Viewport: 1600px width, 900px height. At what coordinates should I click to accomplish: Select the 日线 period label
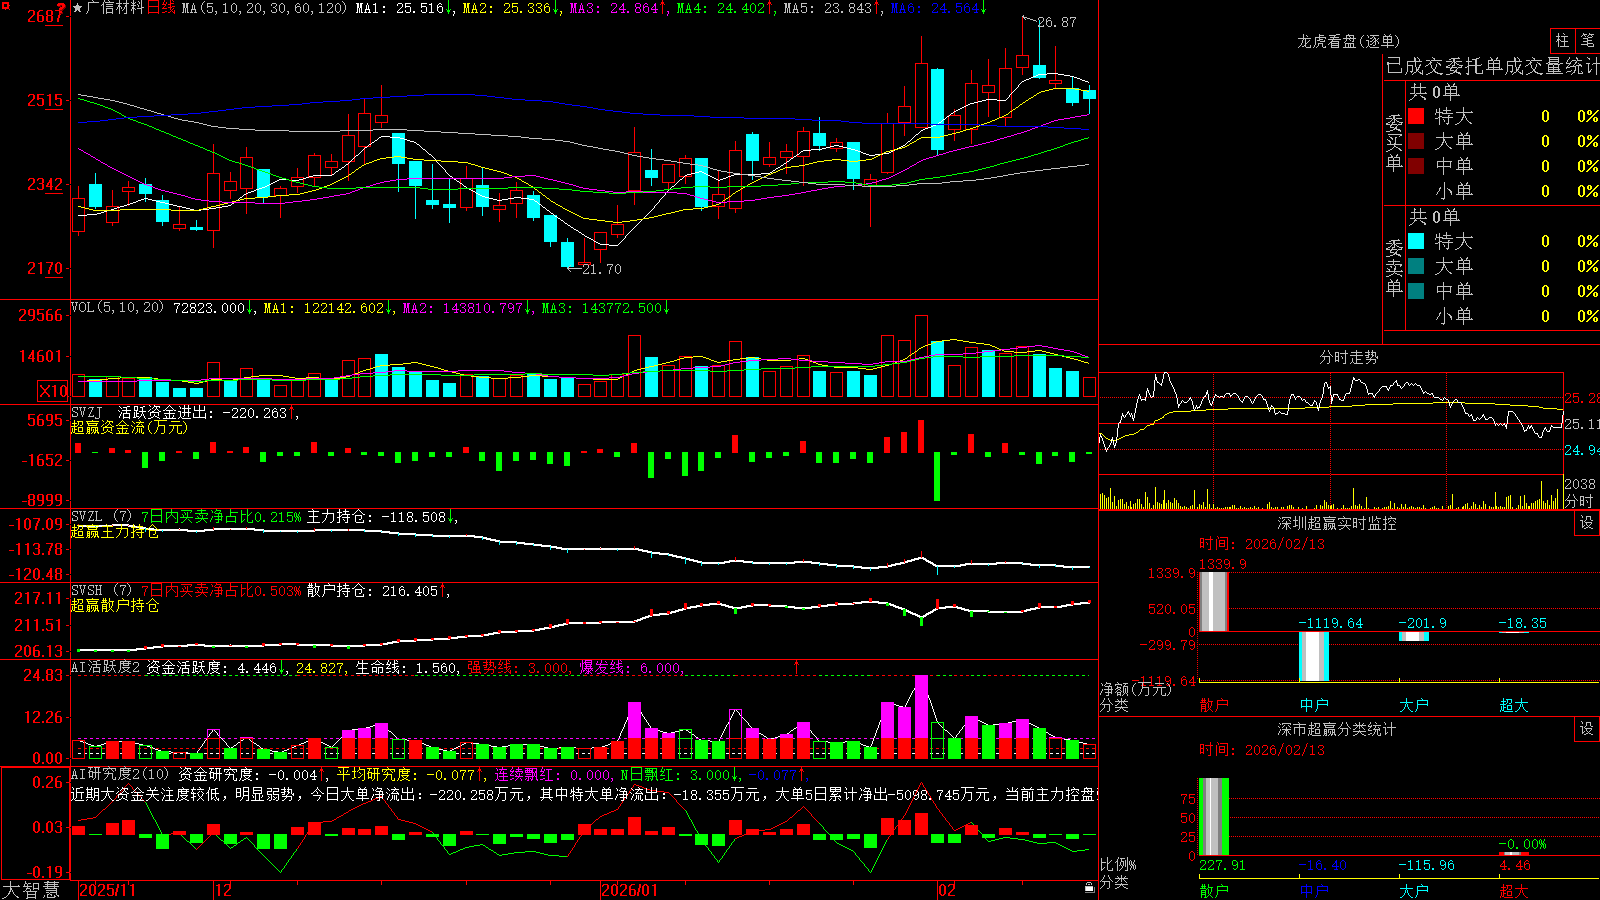(x=161, y=8)
